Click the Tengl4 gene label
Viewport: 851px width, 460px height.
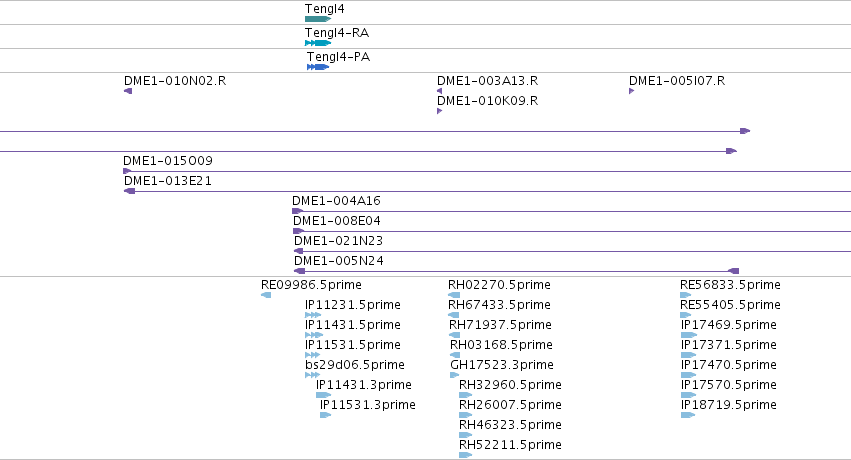coord(325,9)
